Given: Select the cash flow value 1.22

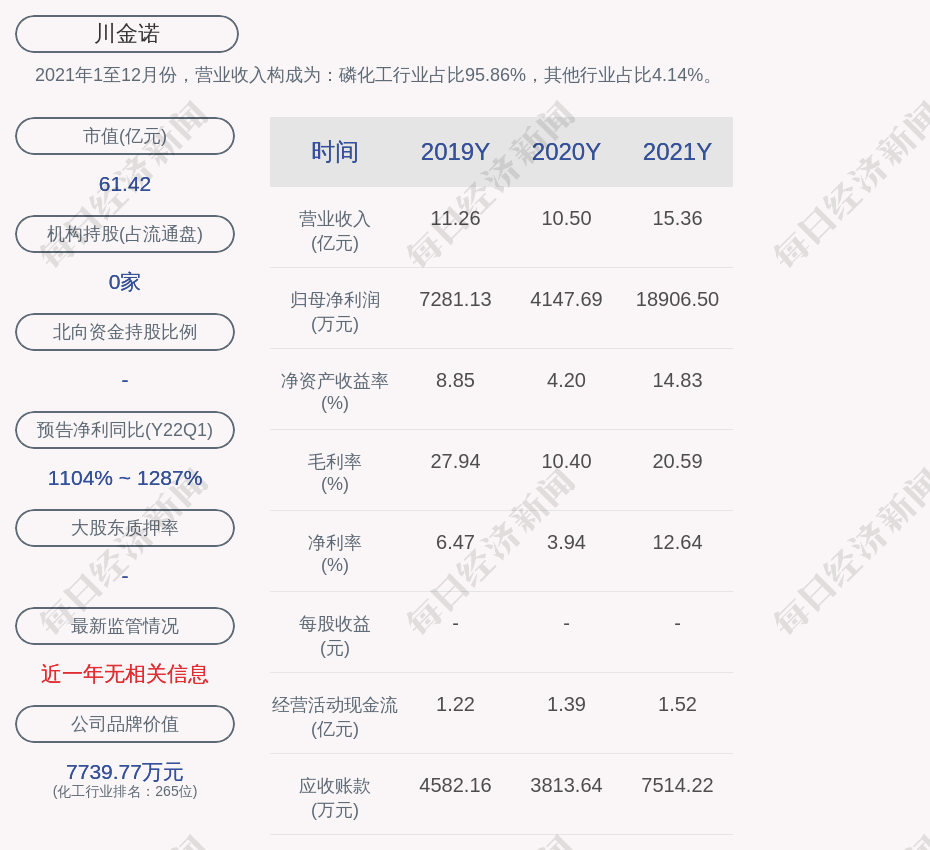Looking at the screenshot, I should tap(455, 704).
